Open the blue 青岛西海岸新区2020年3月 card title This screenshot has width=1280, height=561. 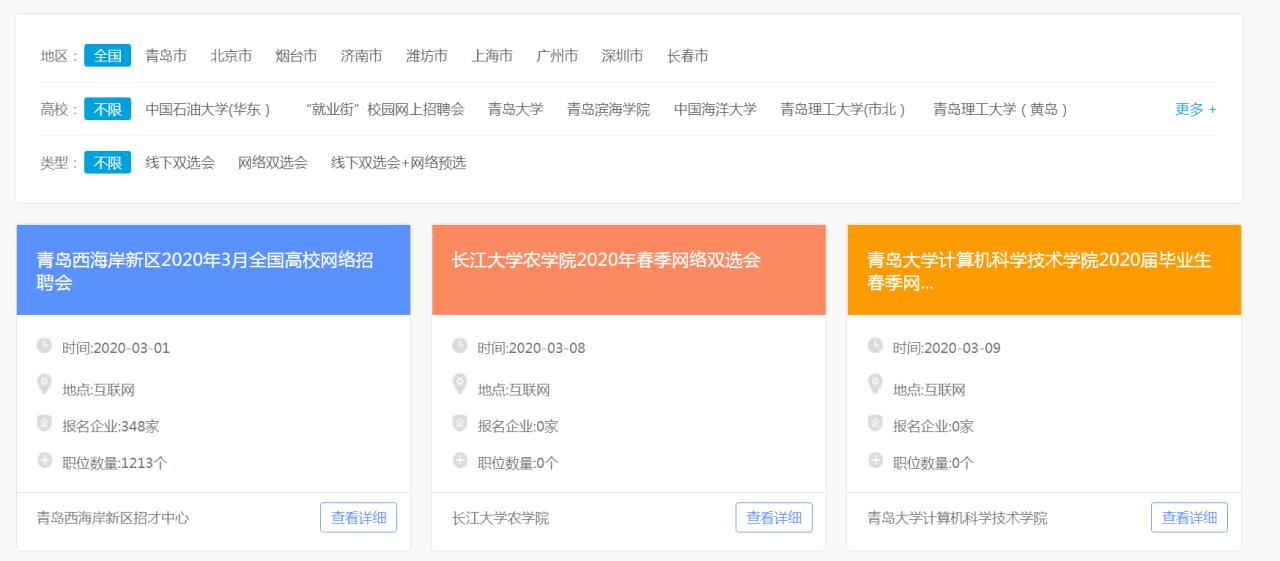click(x=205, y=271)
